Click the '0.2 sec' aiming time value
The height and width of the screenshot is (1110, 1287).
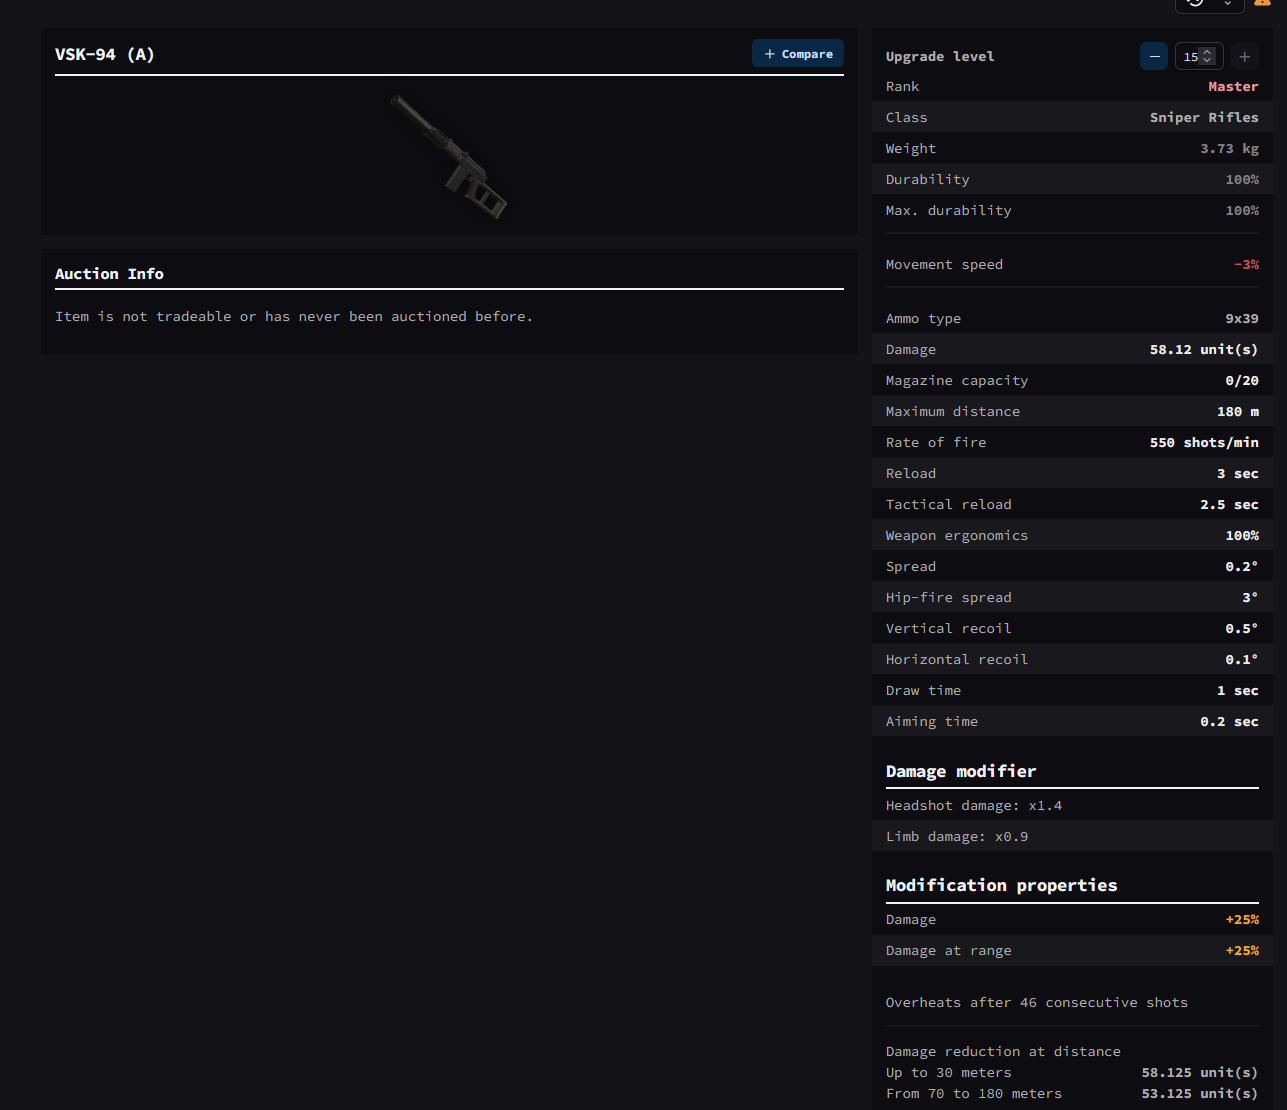[x=1230, y=722]
